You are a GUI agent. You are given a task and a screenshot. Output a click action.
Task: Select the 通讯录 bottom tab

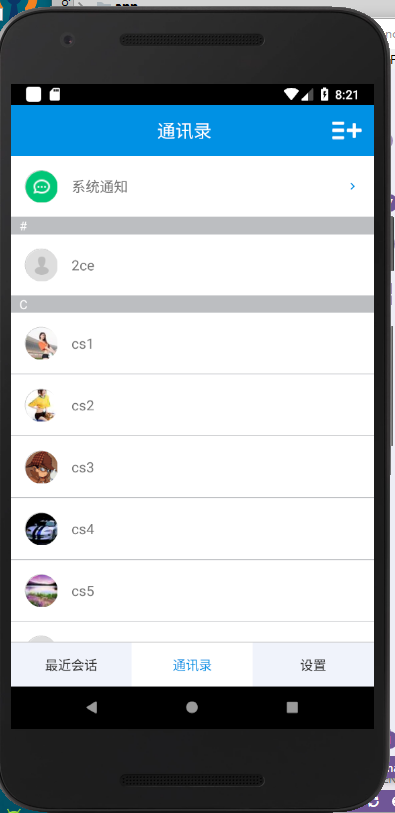click(192, 665)
